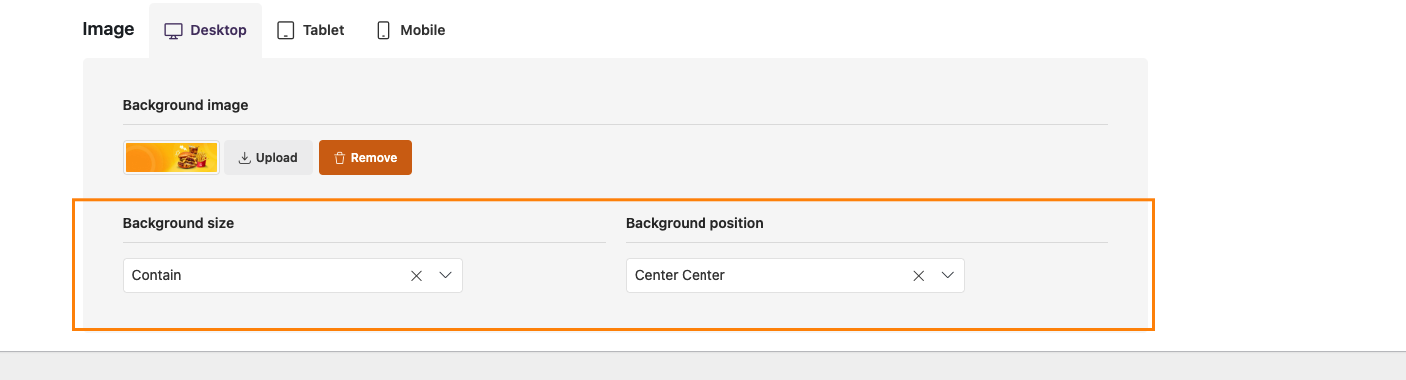Click the Image section heading
This screenshot has height=380, width=1406.
(x=109, y=30)
